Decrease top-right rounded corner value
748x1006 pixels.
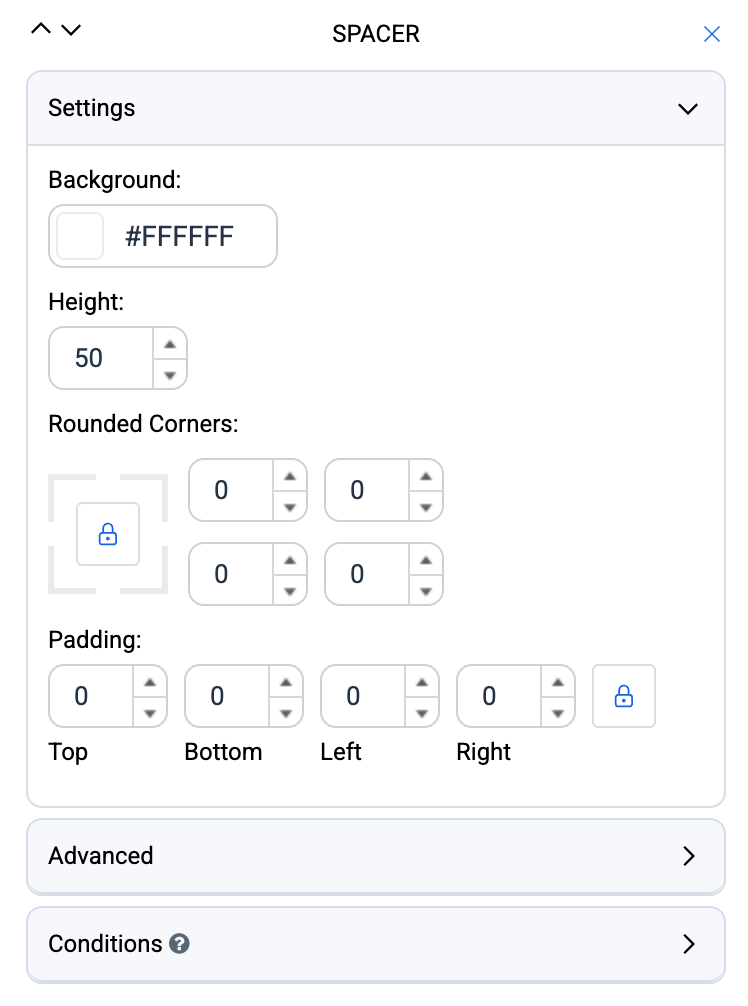coord(426,507)
